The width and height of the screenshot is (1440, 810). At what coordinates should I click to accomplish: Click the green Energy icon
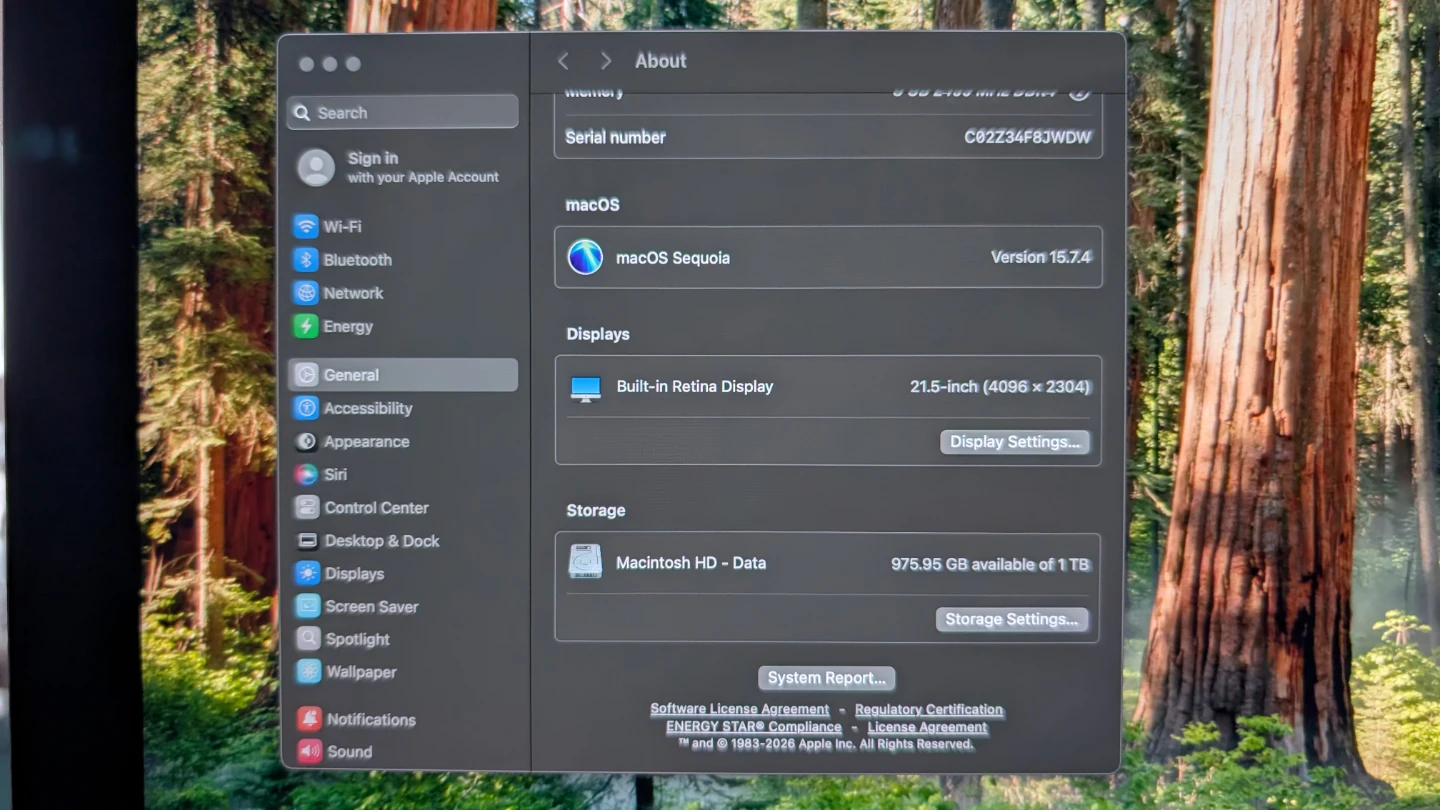(x=306, y=326)
